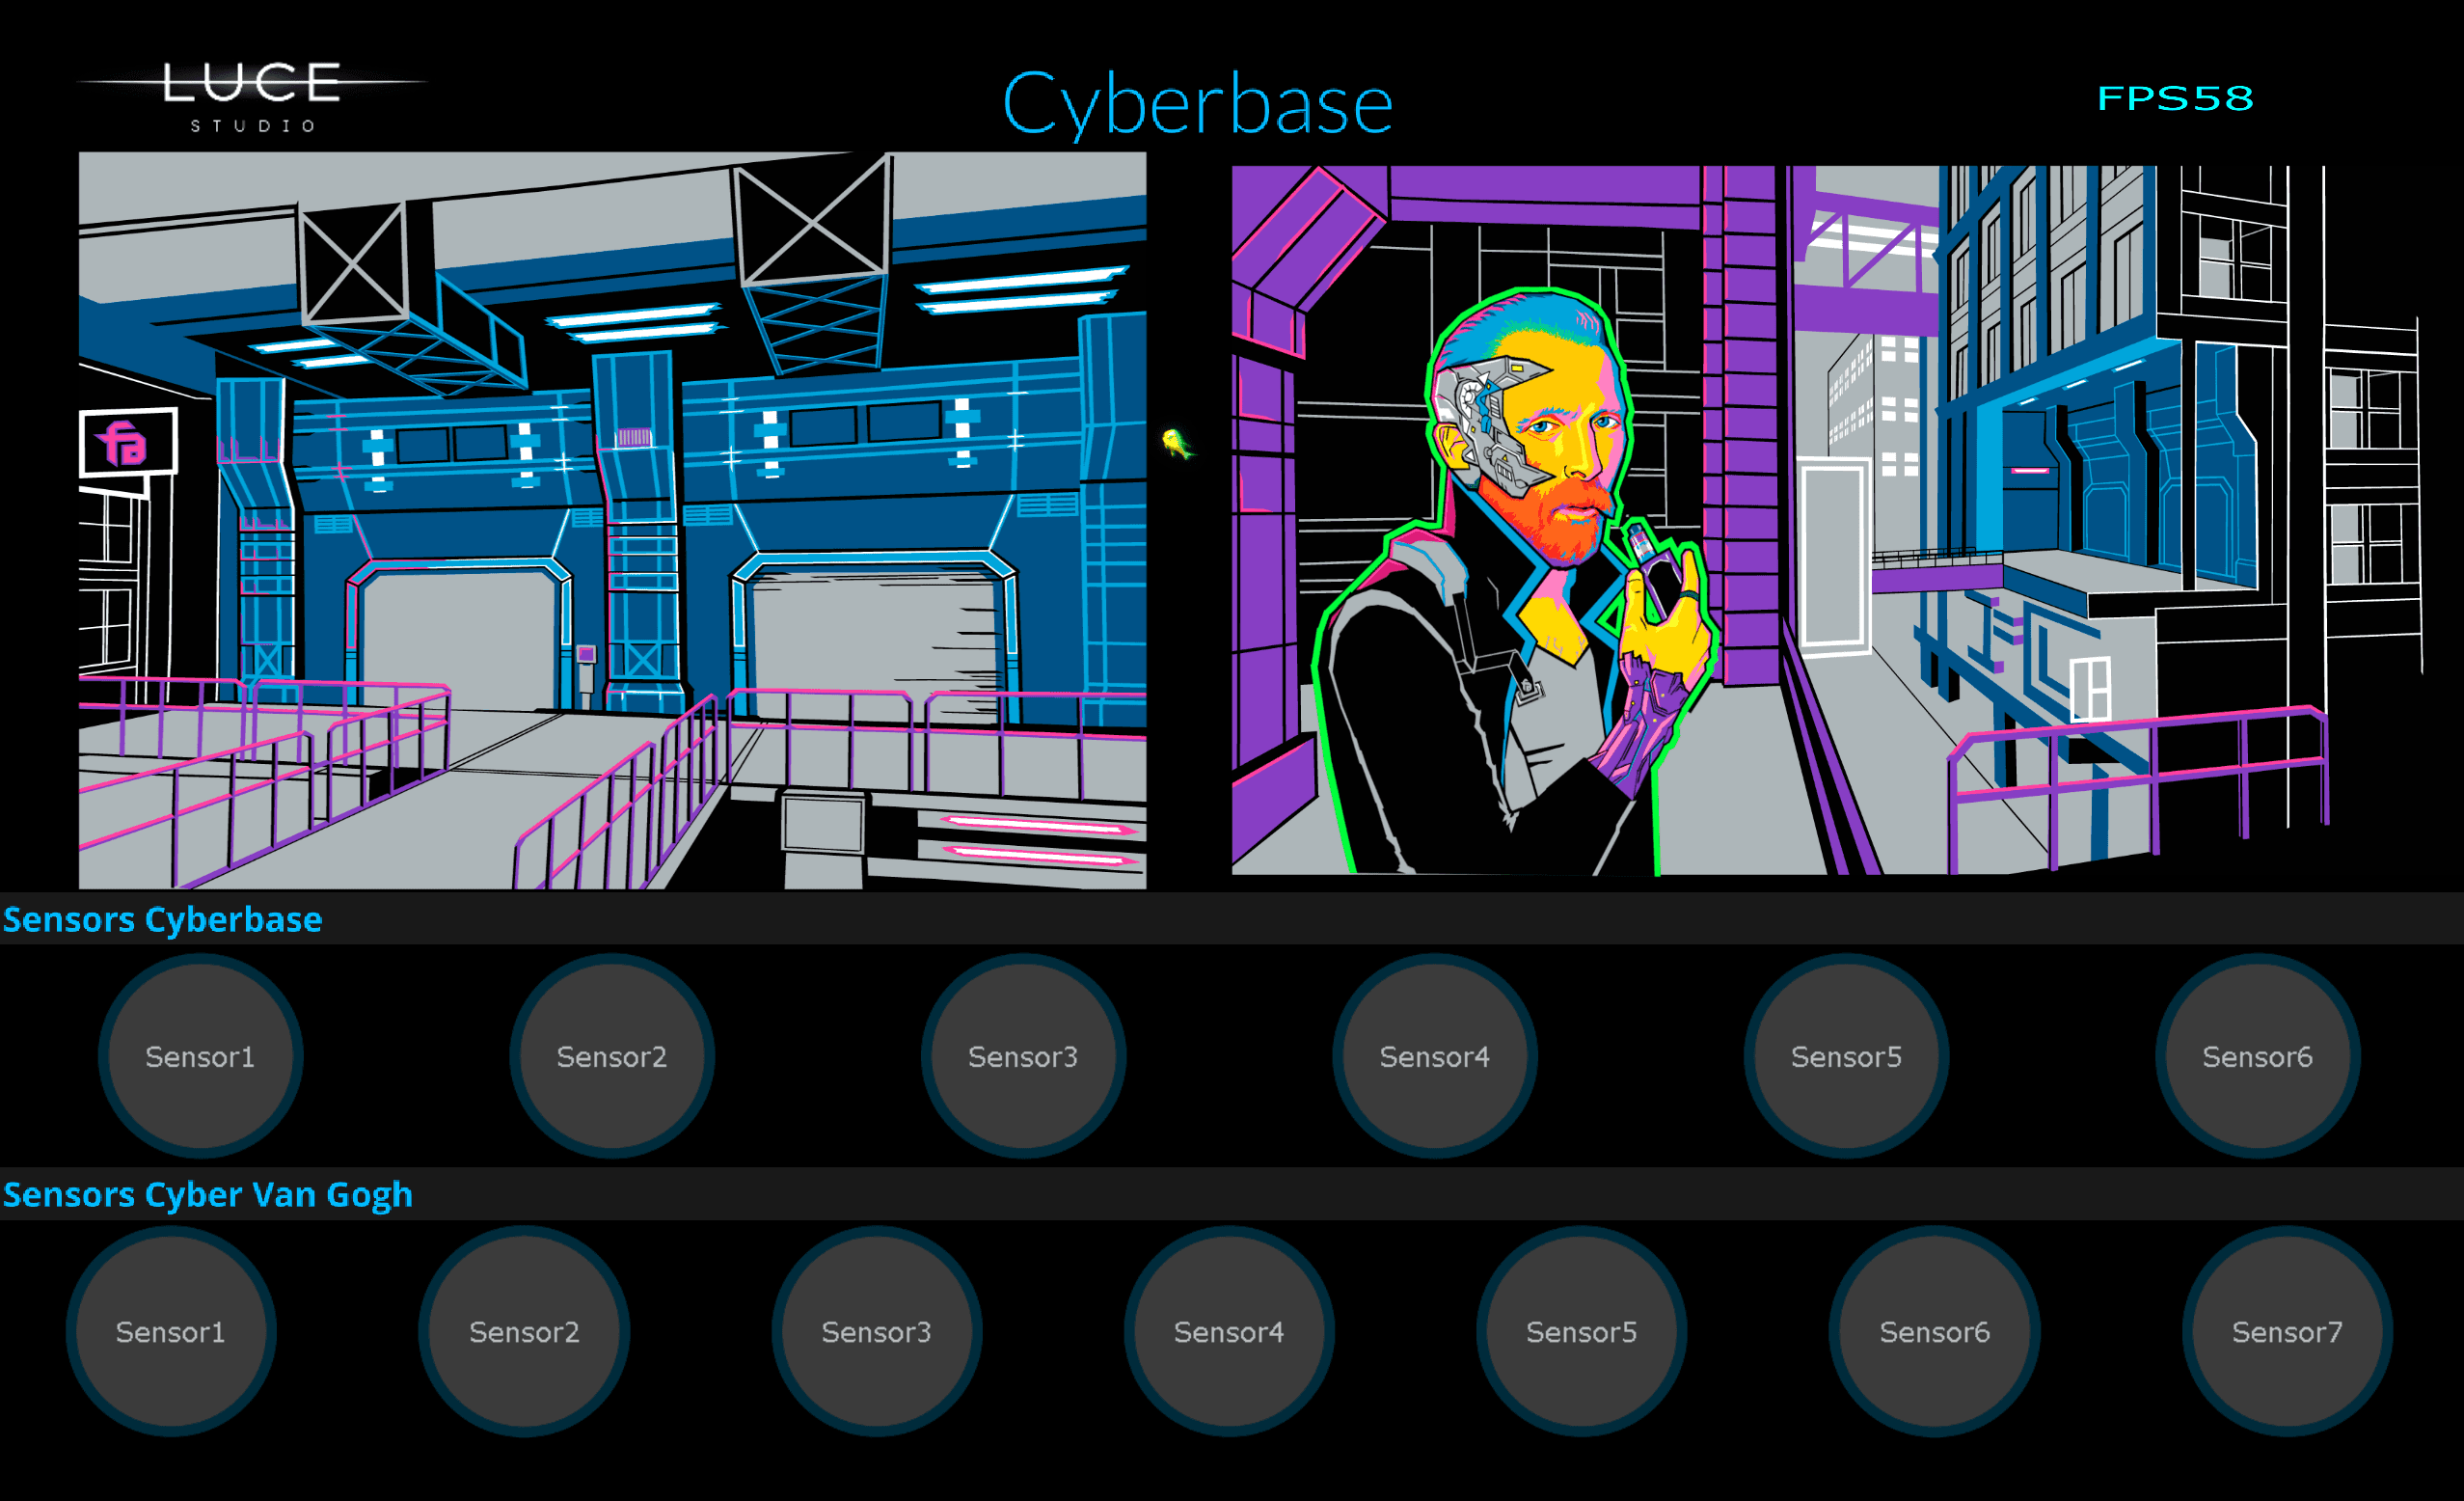Activate Sensor5 under Sensors Cyber Van Gogh
The height and width of the screenshot is (1501, 2464).
tap(1582, 1331)
